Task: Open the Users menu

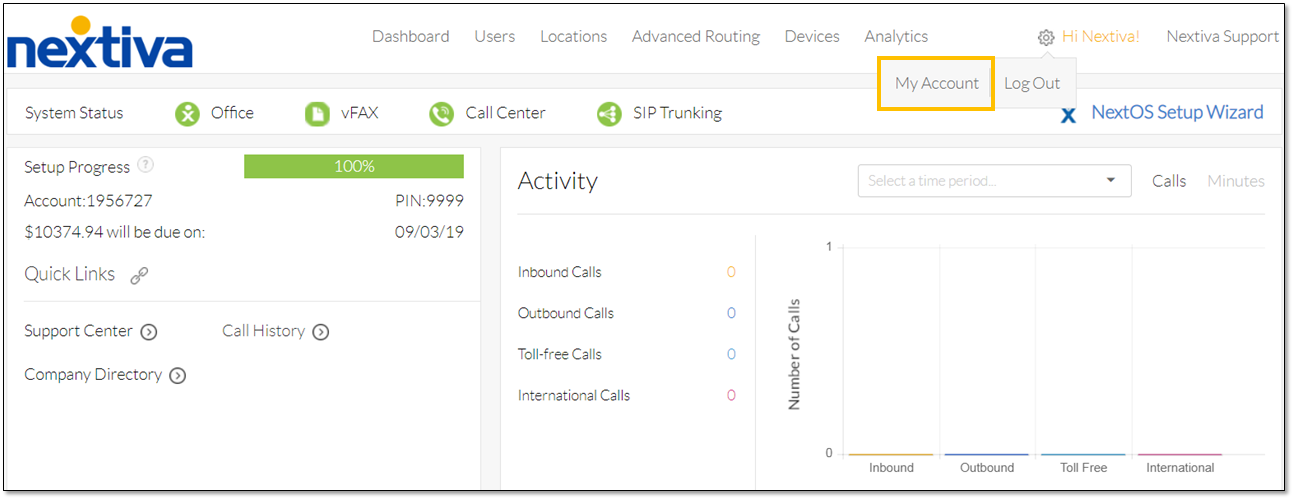Action: click(x=495, y=36)
